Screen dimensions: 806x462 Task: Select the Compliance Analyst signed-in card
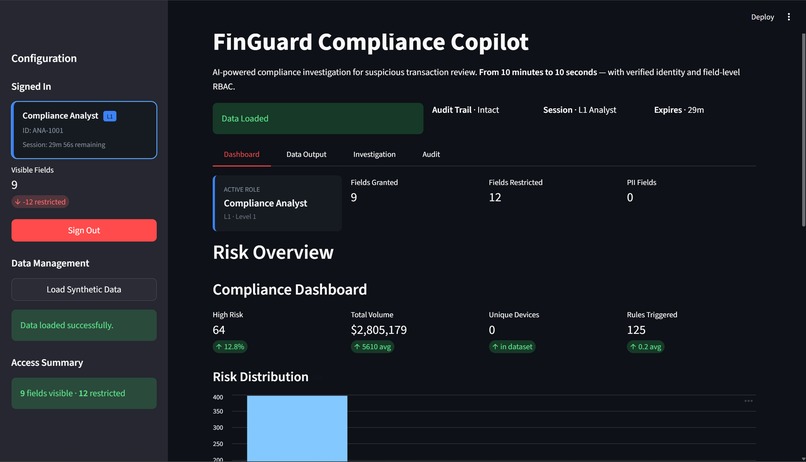coord(84,130)
